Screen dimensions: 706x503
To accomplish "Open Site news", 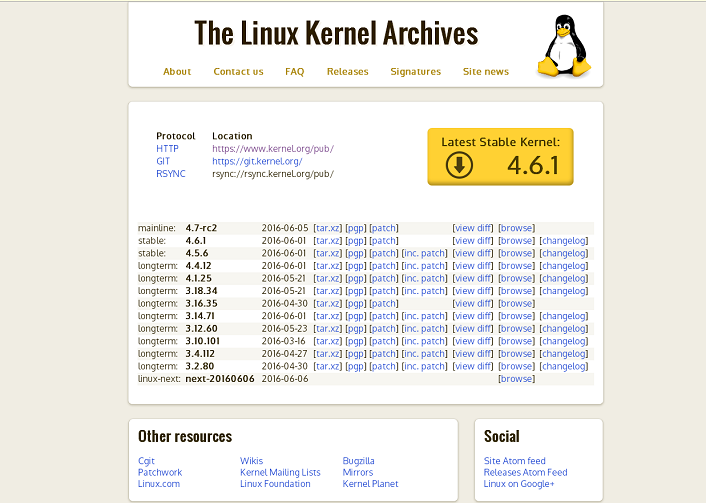I will pyautogui.click(x=486, y=72).
